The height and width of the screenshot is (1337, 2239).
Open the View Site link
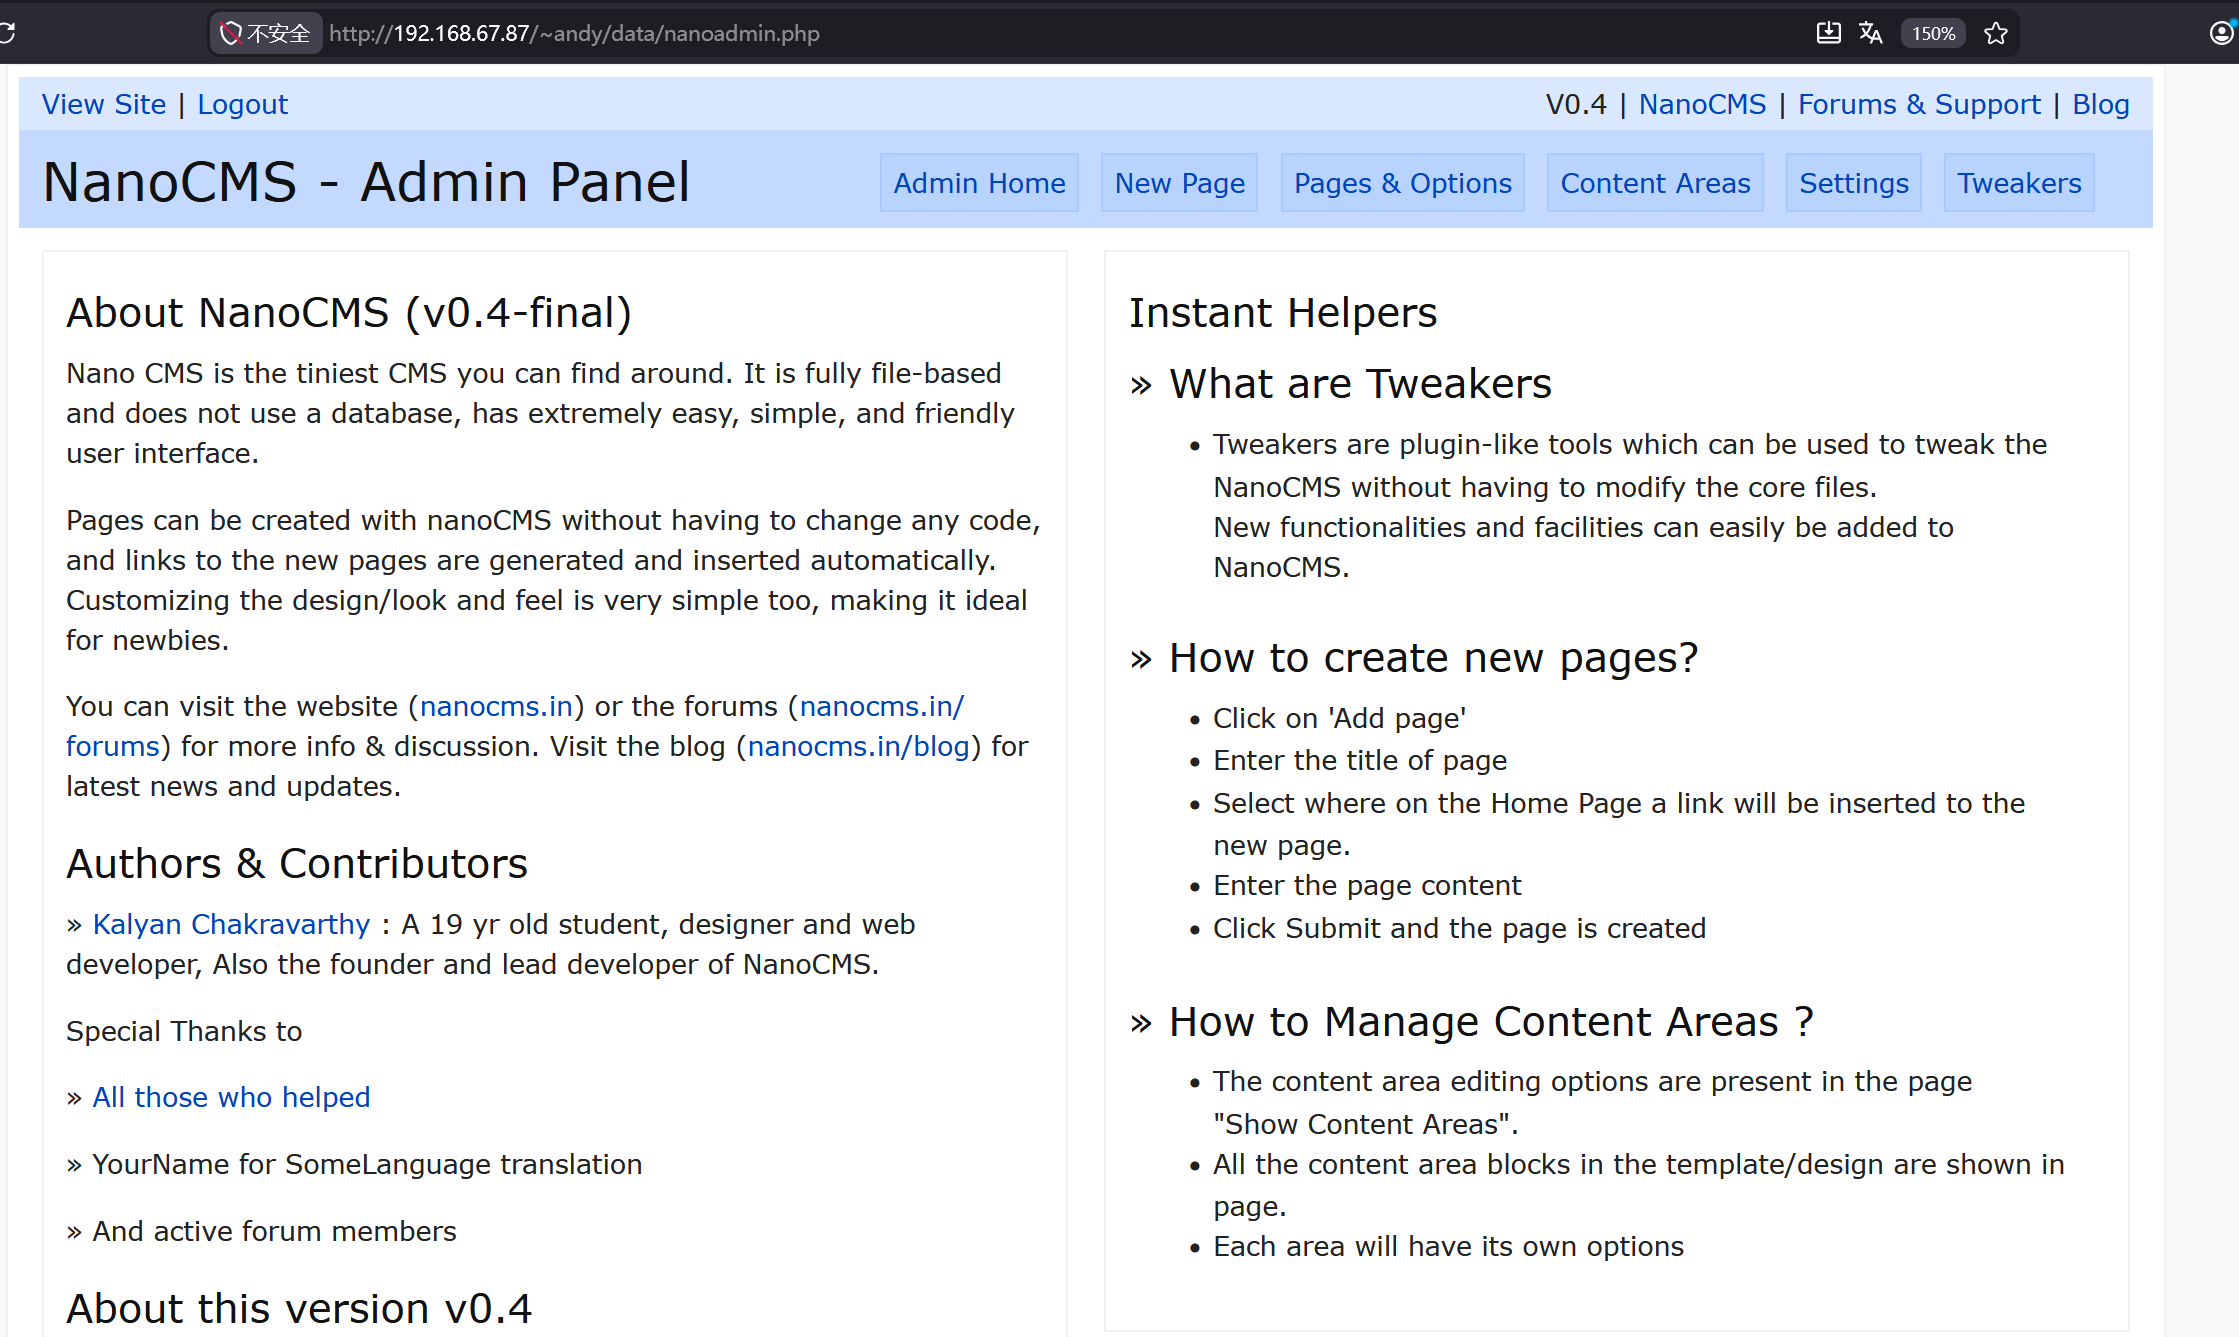pyautogui.click(x=104, y=105)
